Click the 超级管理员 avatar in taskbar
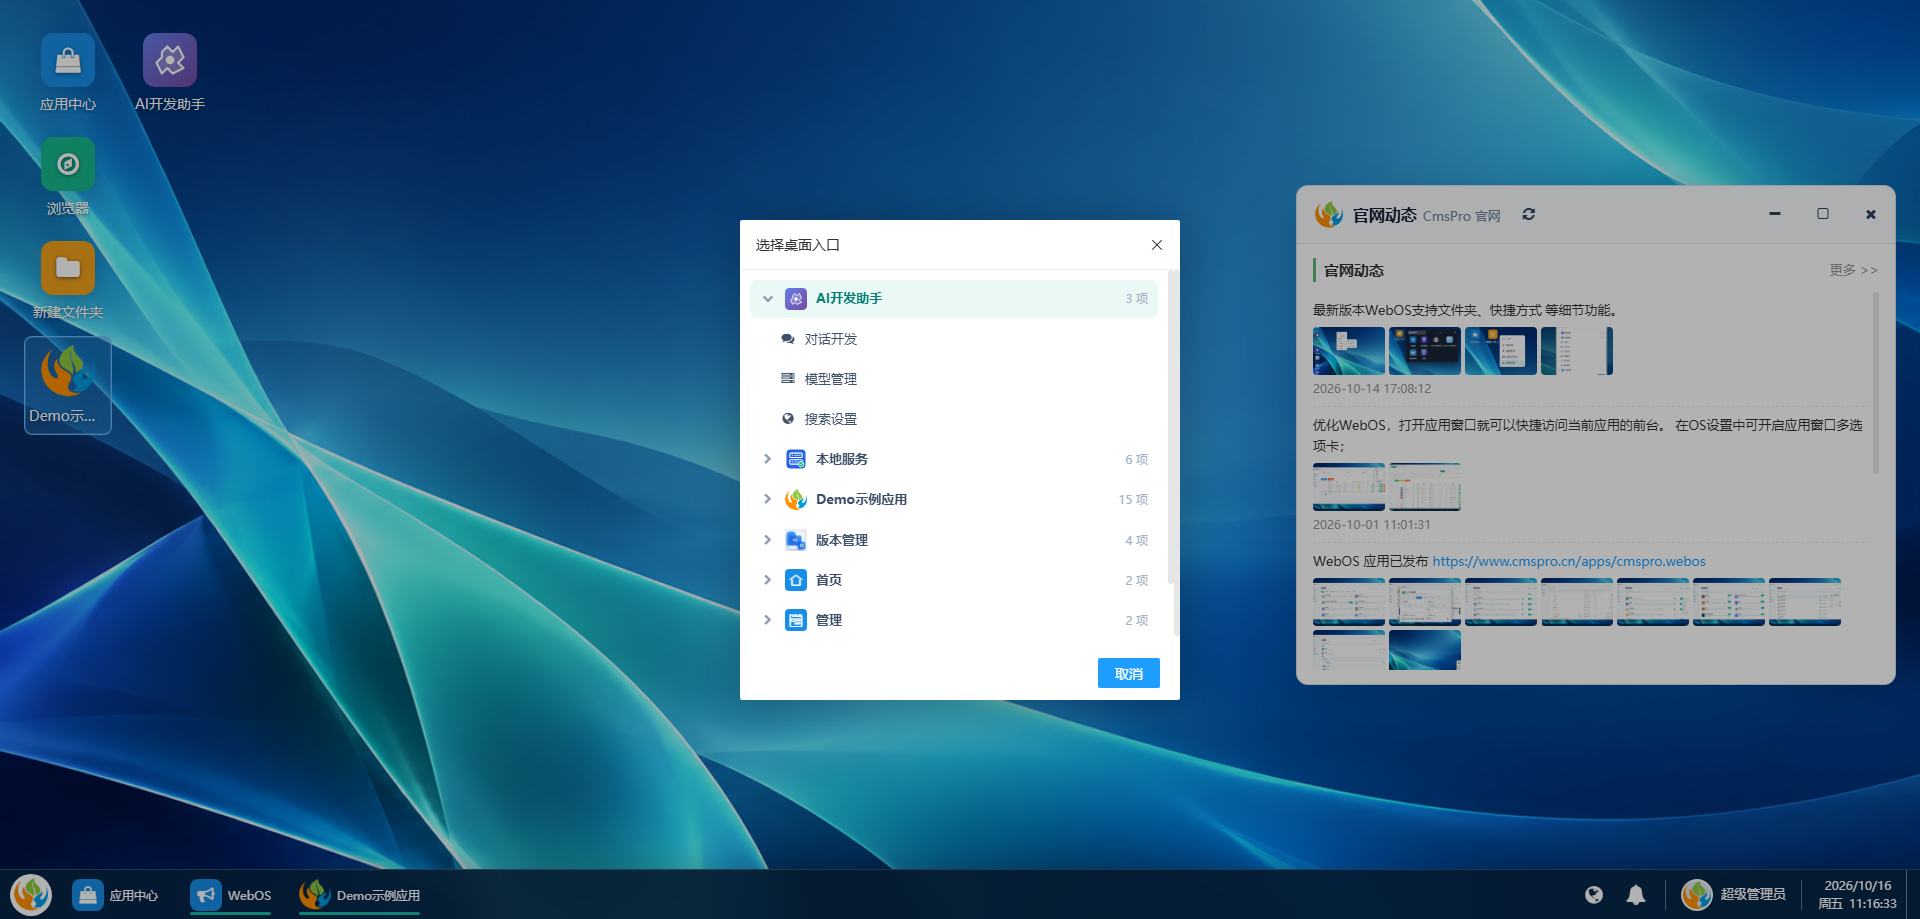The width and height of the screenshot is (1920, 919). 1697,894
